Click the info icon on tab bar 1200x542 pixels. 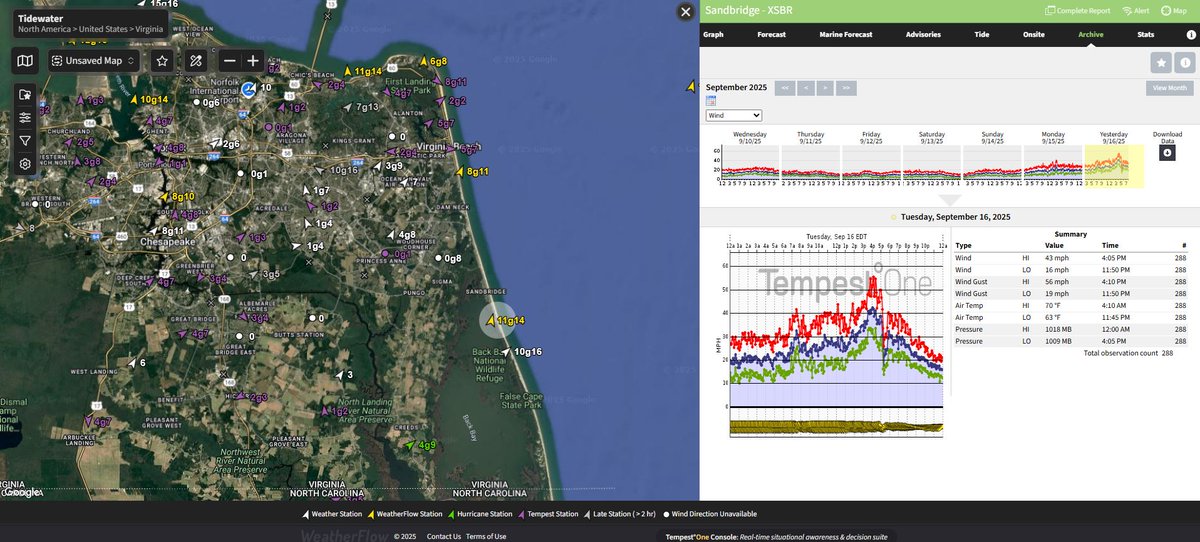[1190, 34]
